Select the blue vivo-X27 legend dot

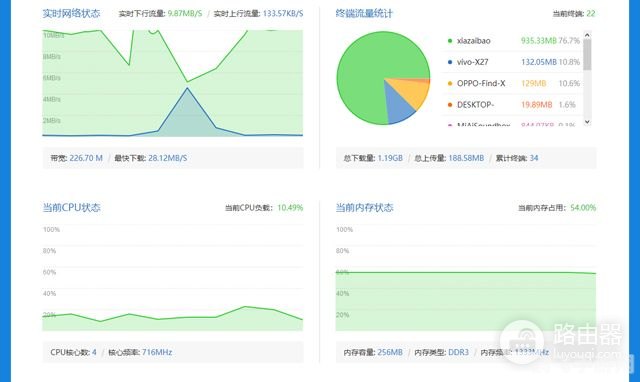(450, 62)
